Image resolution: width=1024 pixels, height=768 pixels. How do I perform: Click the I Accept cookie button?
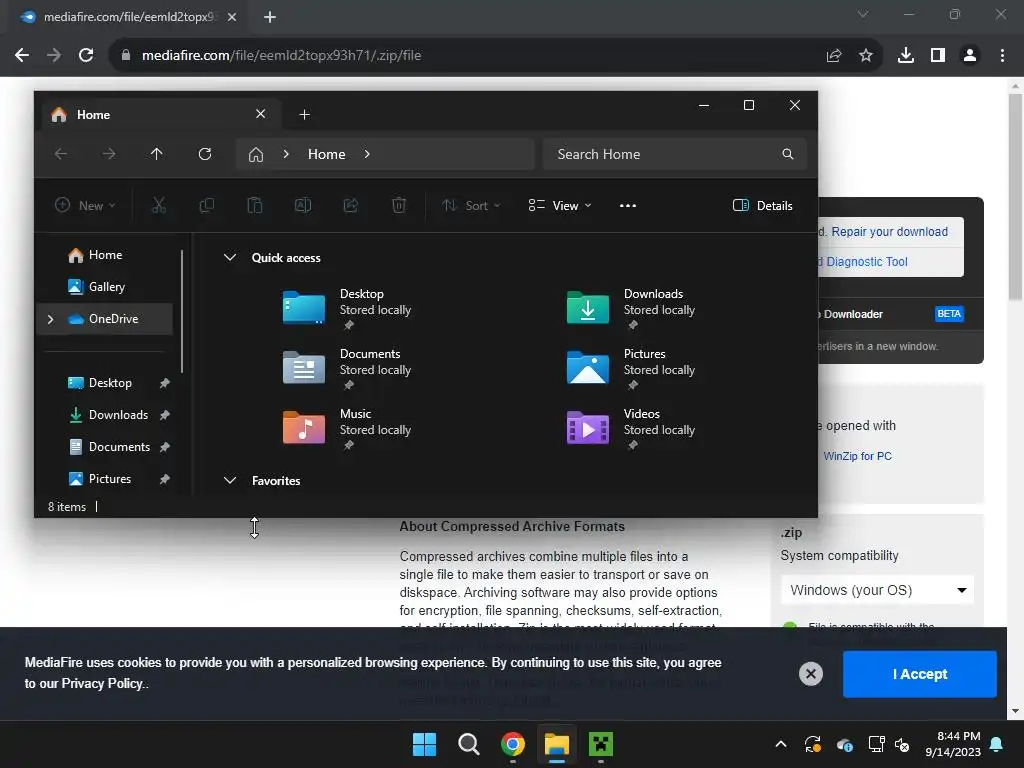[x=920, y=674]
